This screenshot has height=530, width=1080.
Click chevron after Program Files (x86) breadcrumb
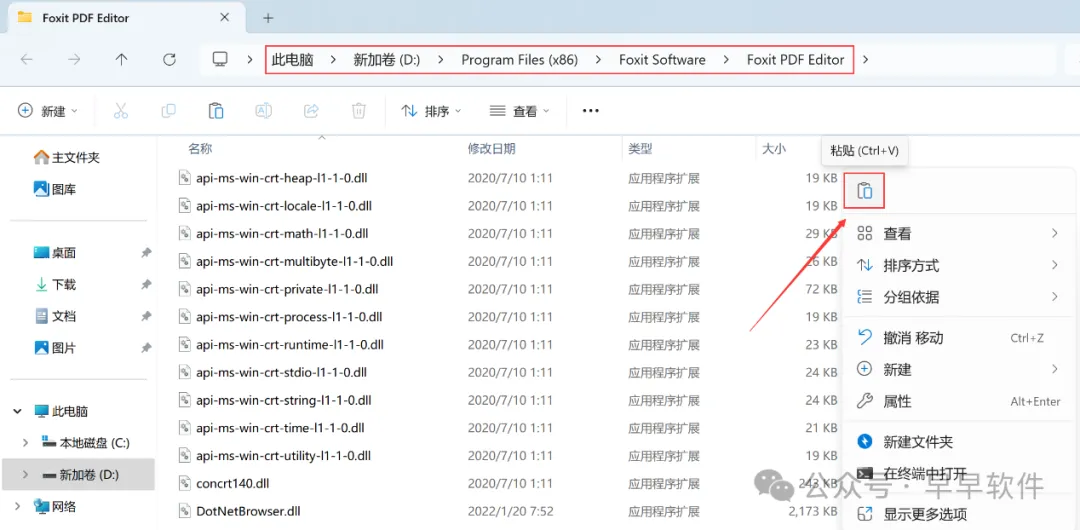point(599,60)
